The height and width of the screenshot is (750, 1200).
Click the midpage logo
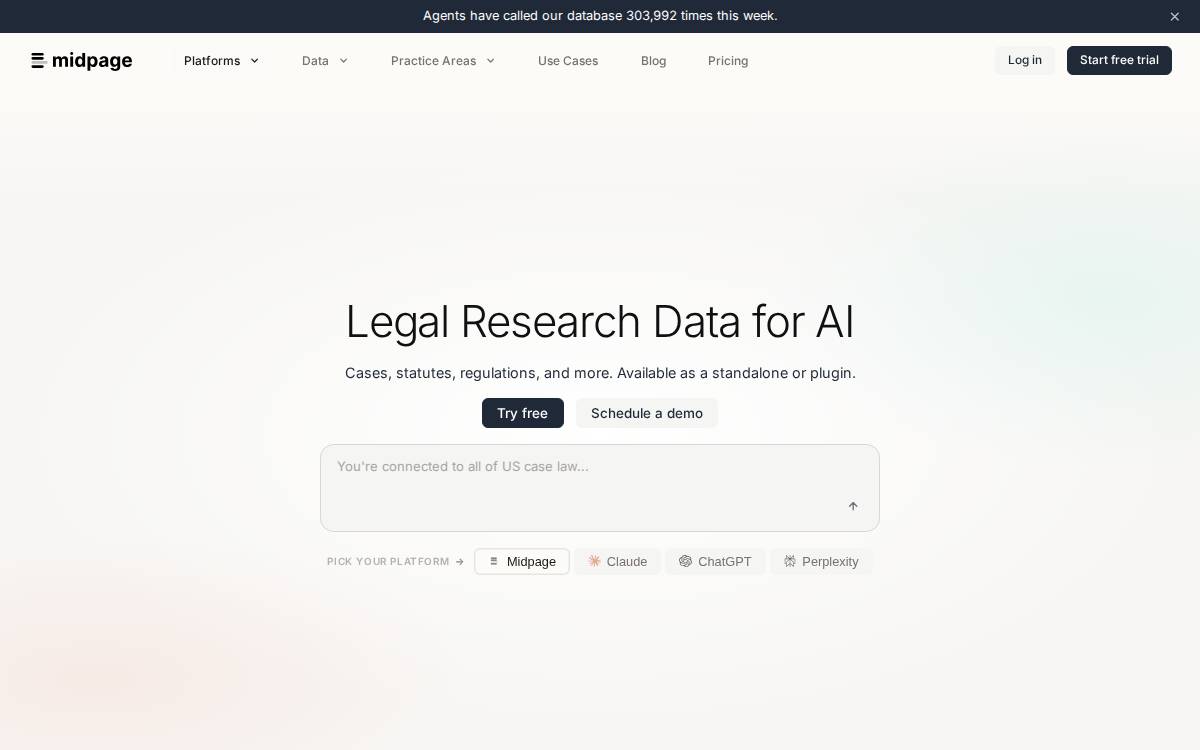point(82,61)
